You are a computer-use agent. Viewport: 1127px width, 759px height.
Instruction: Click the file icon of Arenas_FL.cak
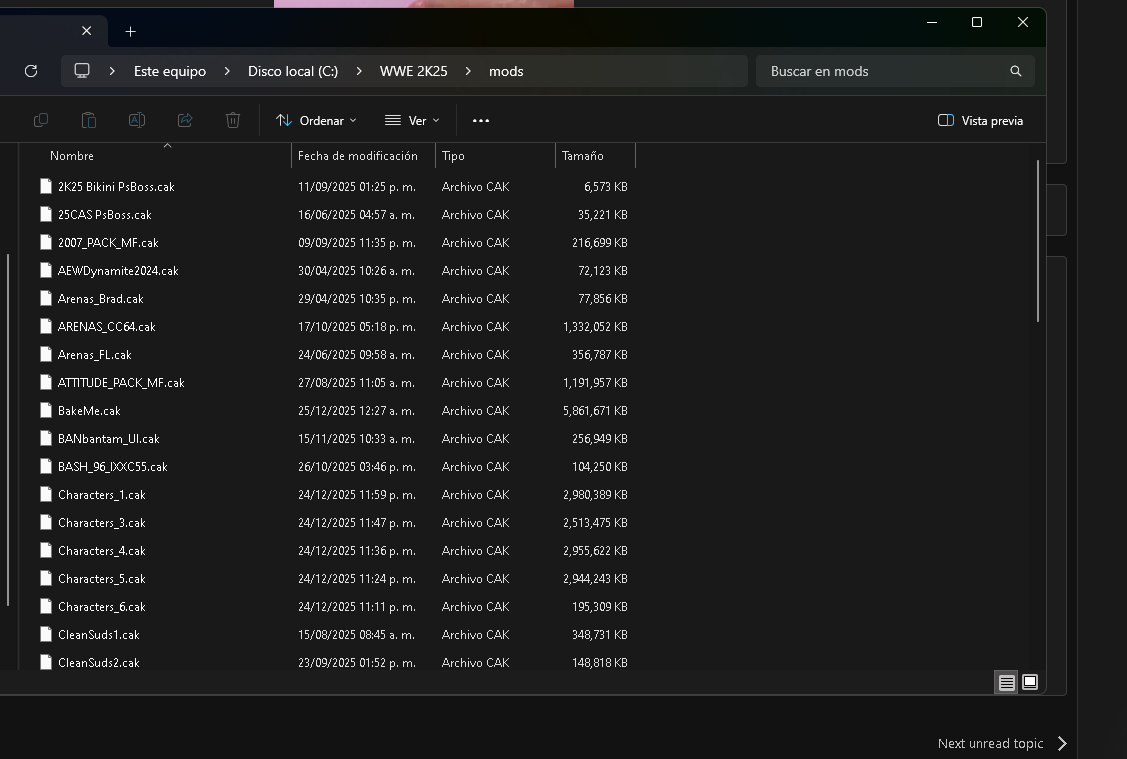click(46, 354)
